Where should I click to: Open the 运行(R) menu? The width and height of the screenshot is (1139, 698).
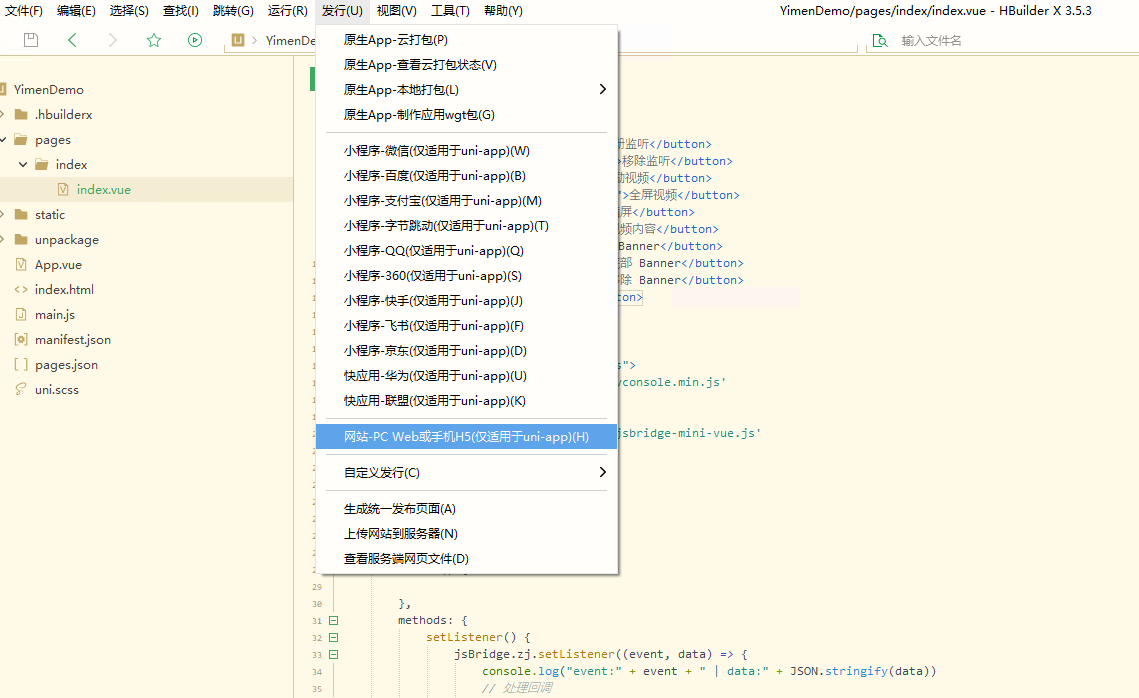click(288, 11)
